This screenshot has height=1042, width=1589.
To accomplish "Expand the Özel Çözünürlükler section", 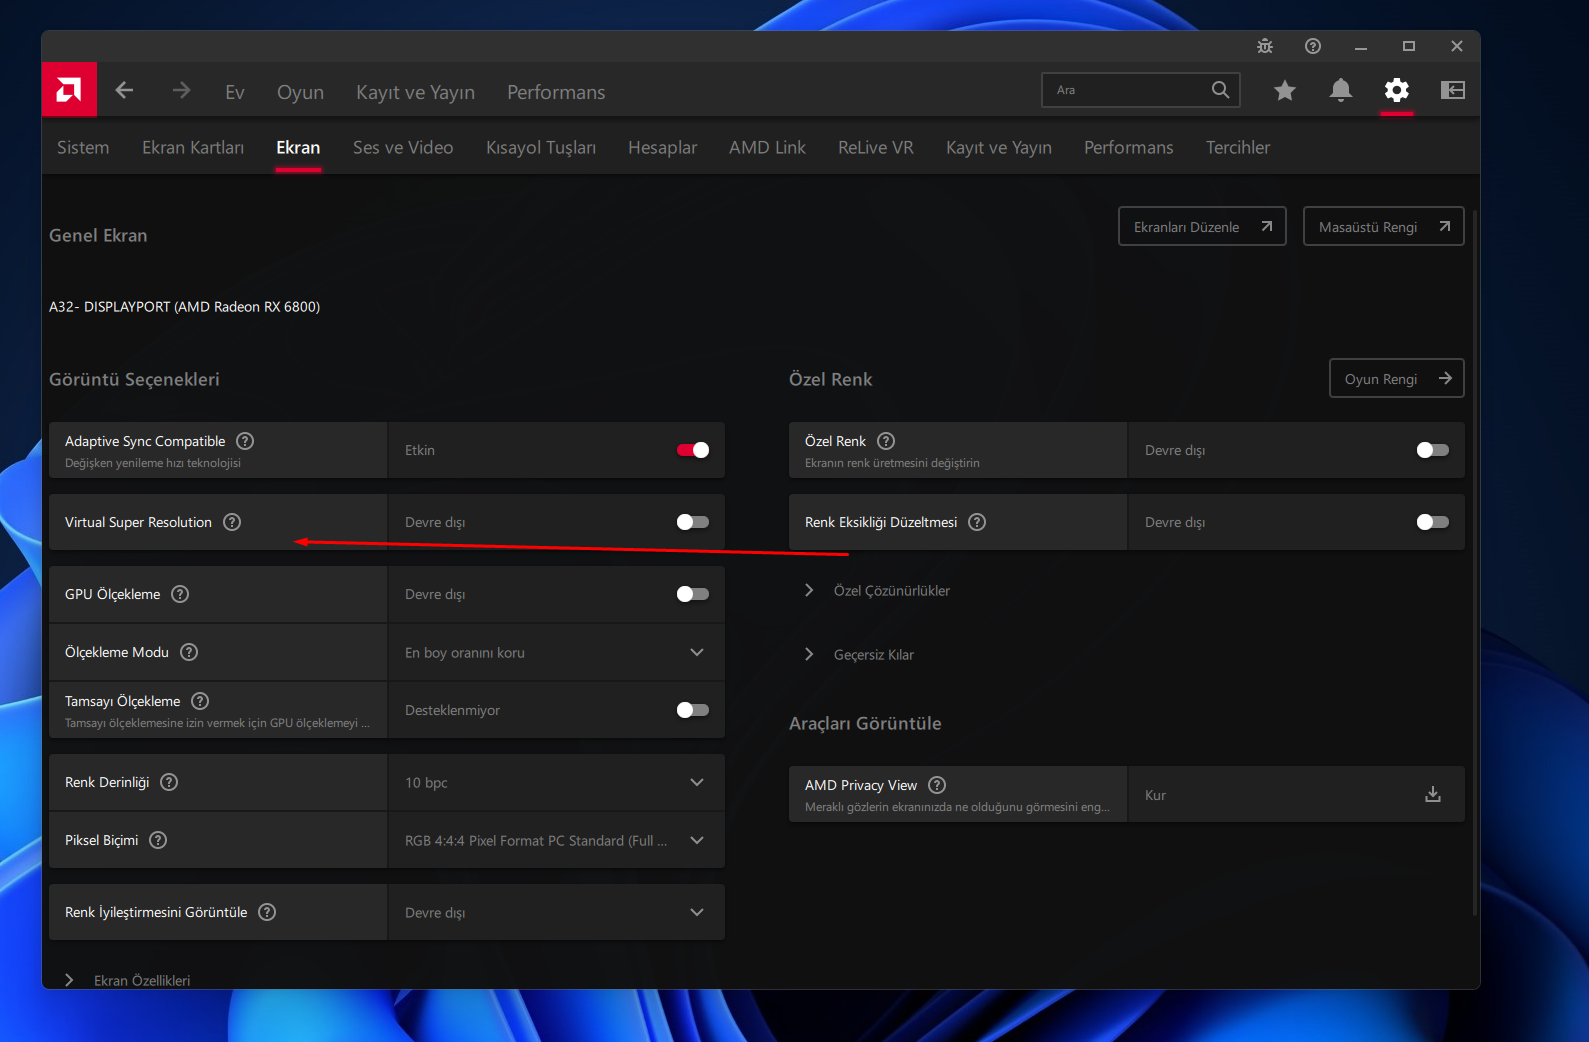I will point(890,591).
